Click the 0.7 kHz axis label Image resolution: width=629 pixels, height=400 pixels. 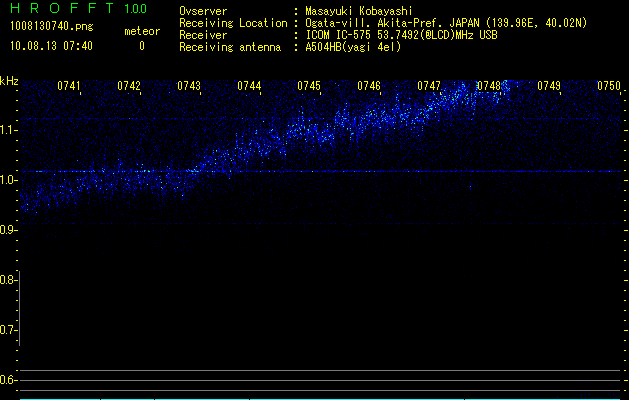coord(8,330)
